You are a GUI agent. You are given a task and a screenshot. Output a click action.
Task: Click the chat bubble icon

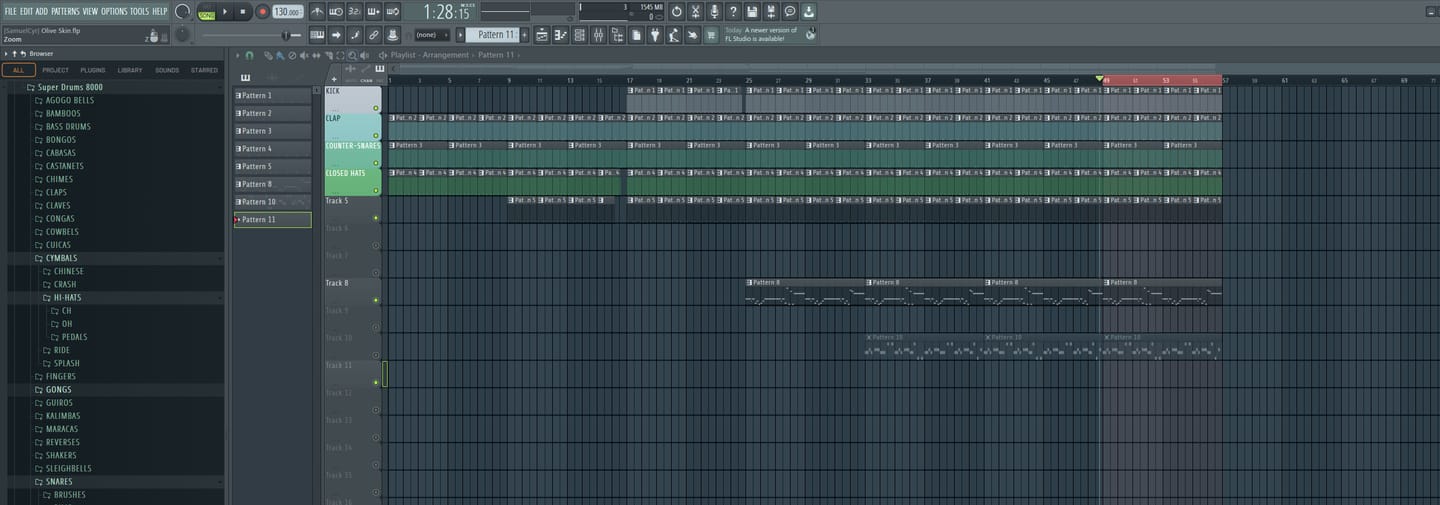791,11
